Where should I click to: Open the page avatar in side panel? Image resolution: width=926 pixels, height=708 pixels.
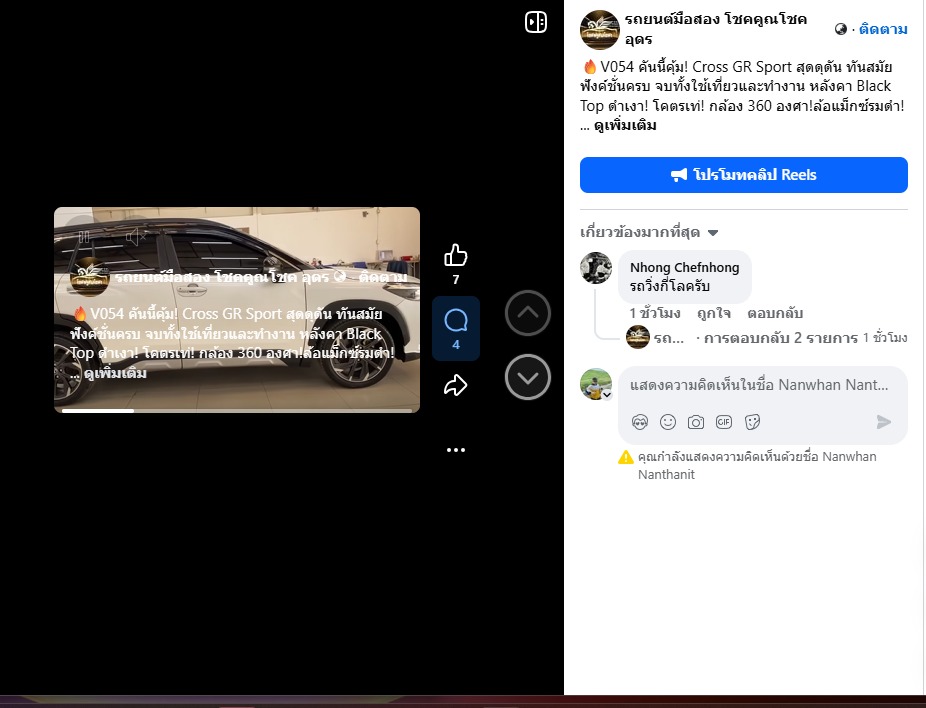tap(599, 30)
